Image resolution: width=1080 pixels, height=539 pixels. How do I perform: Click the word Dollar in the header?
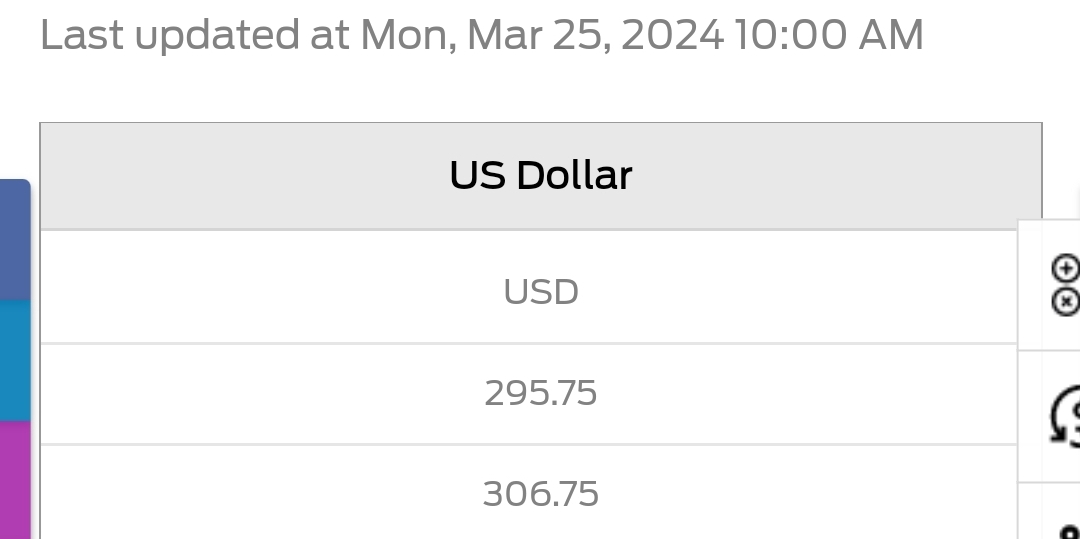[x=574, y=176]
